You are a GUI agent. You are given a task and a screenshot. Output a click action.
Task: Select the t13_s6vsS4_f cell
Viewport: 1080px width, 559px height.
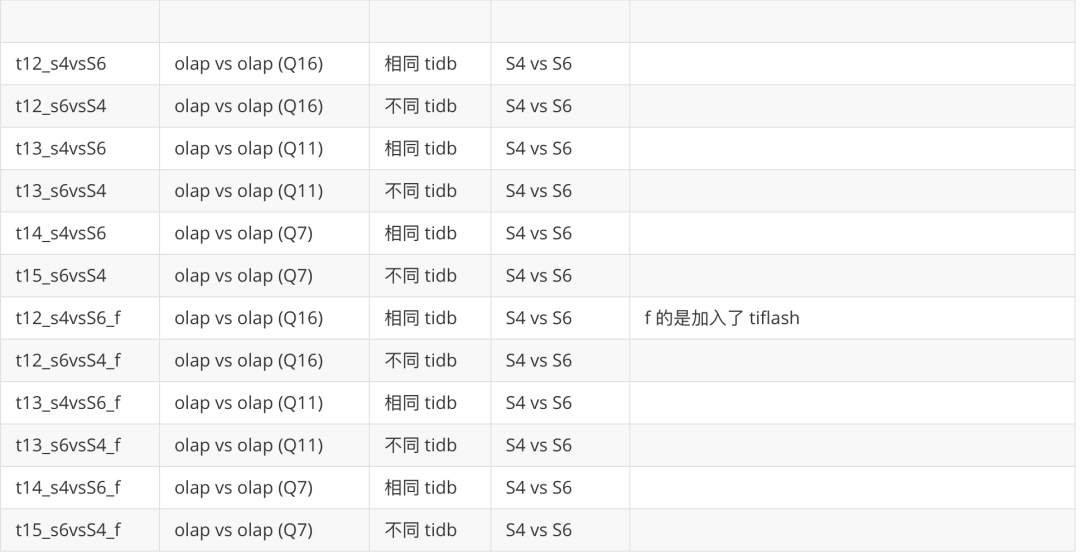[68, 445]
